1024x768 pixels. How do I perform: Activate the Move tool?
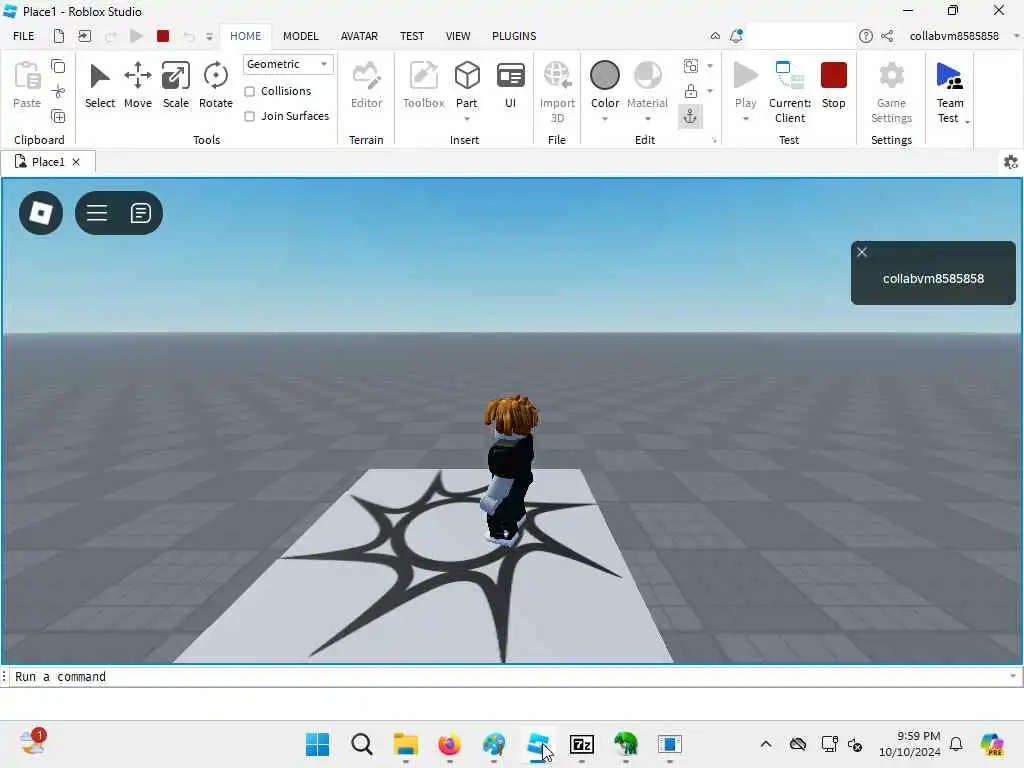(x=137, y=85)
